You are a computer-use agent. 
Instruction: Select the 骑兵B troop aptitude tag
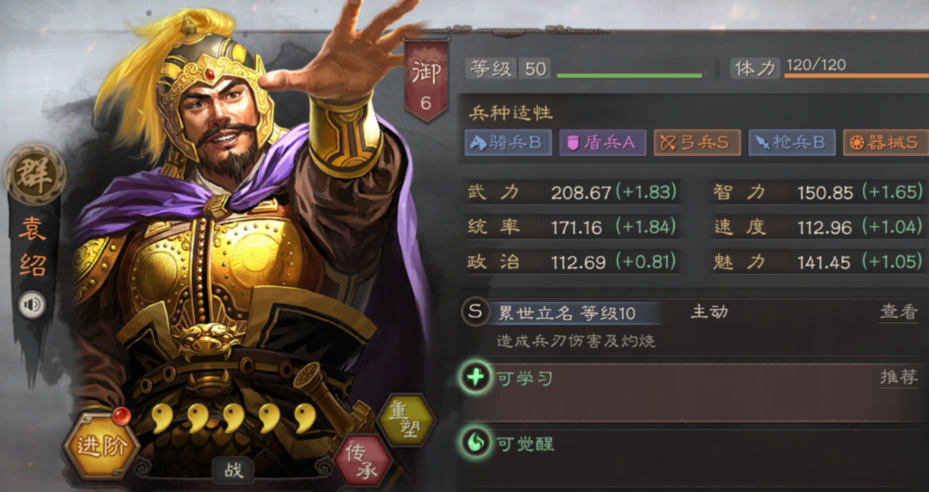pos(508,143)
